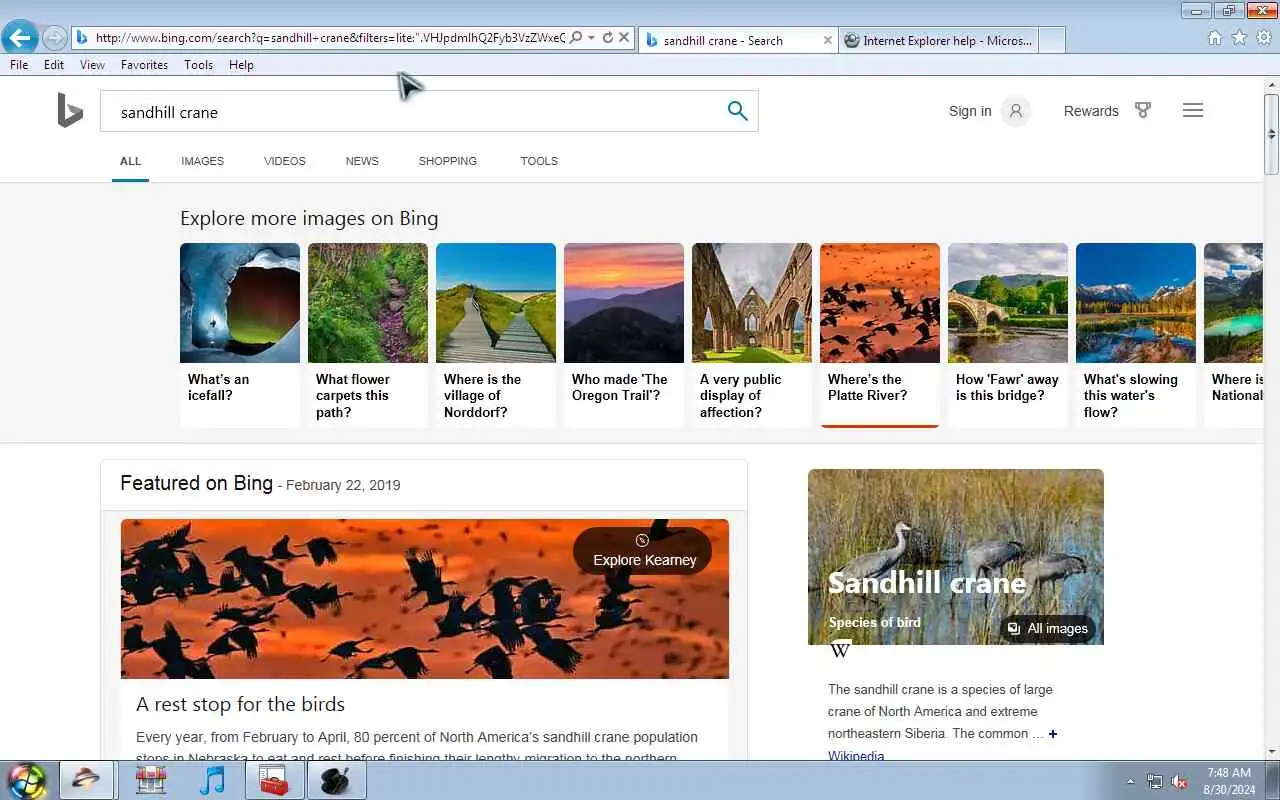
Task: Click the first pinned taskbar app icon
Action: click(86, 780)
